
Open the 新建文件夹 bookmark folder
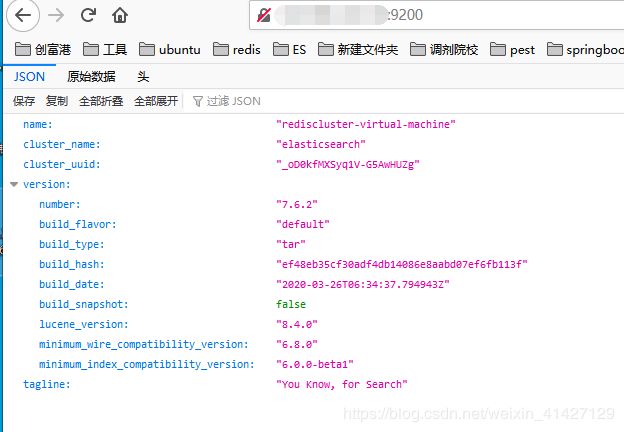click(x=358, y=50)
